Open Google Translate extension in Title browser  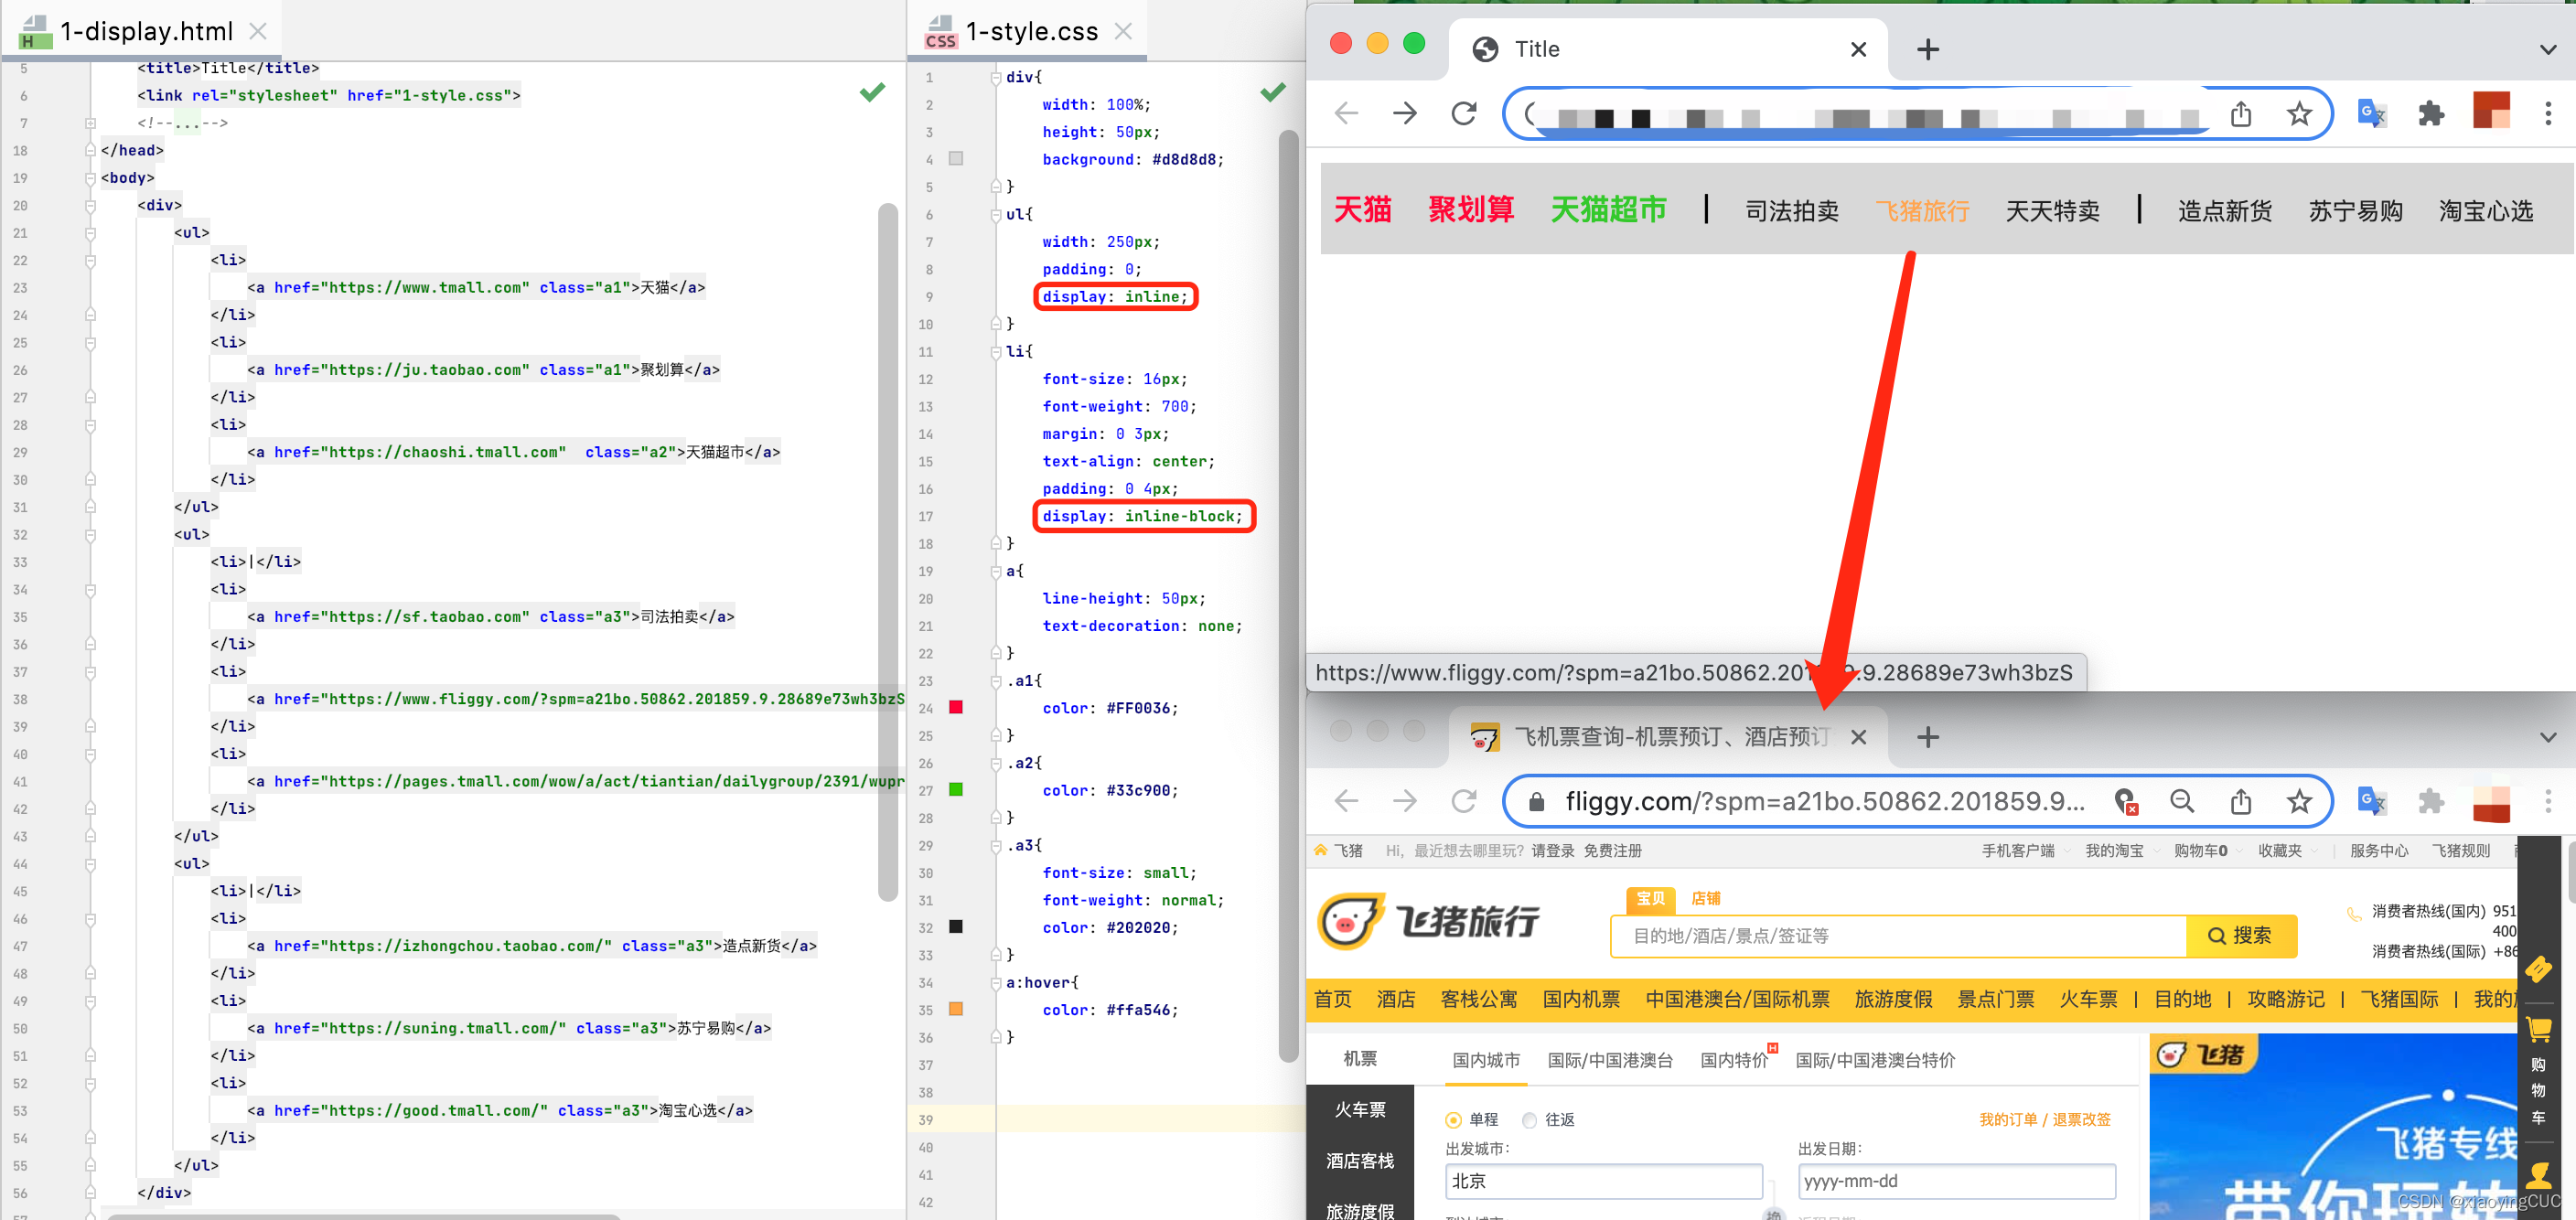[2372, 113]
